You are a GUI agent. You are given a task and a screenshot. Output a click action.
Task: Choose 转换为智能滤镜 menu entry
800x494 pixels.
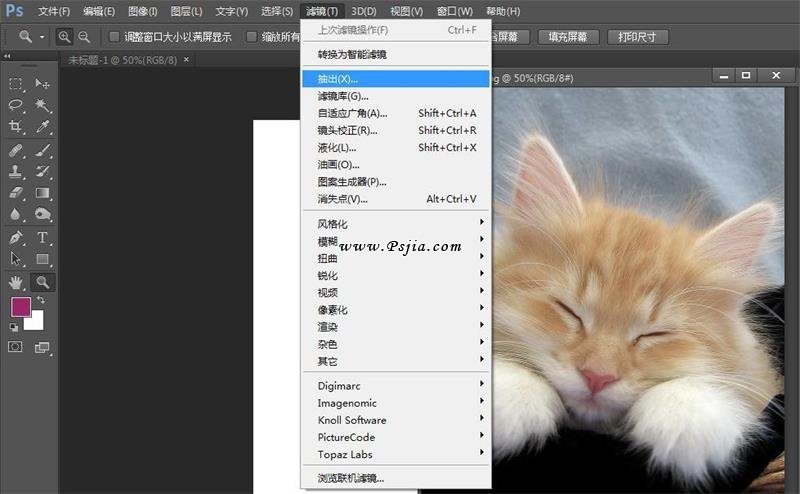pyautogui.click(x=395, y=55)
